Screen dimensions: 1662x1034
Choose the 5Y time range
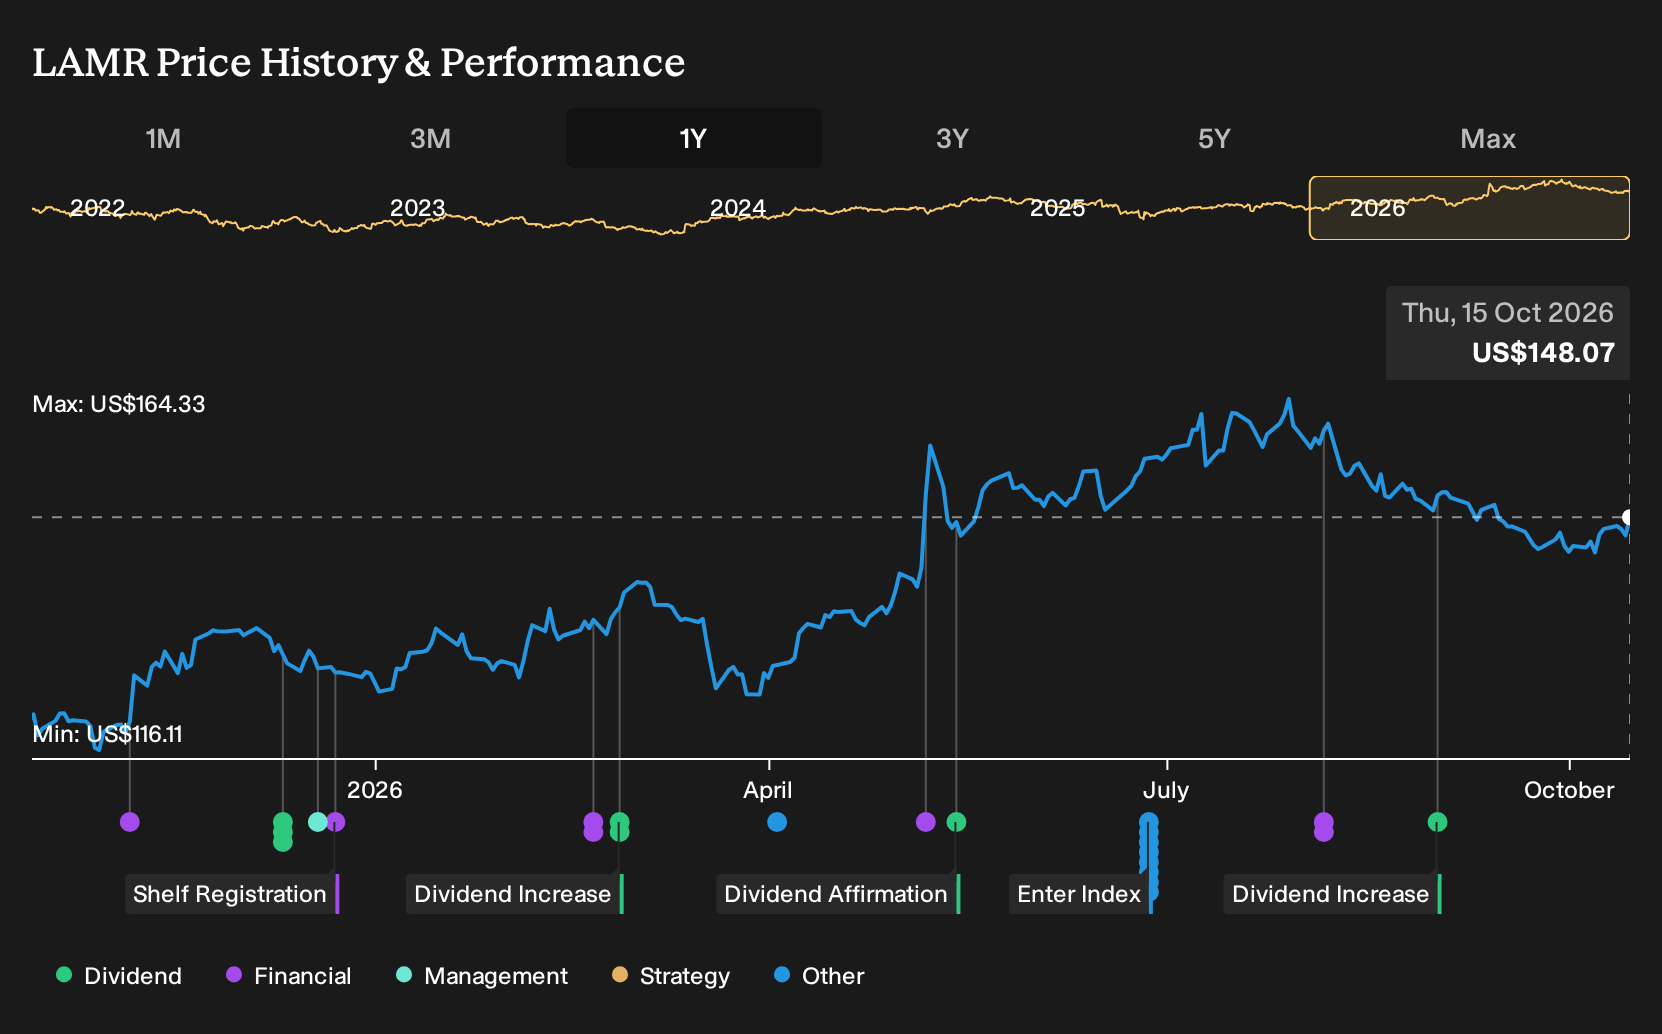1214,138
